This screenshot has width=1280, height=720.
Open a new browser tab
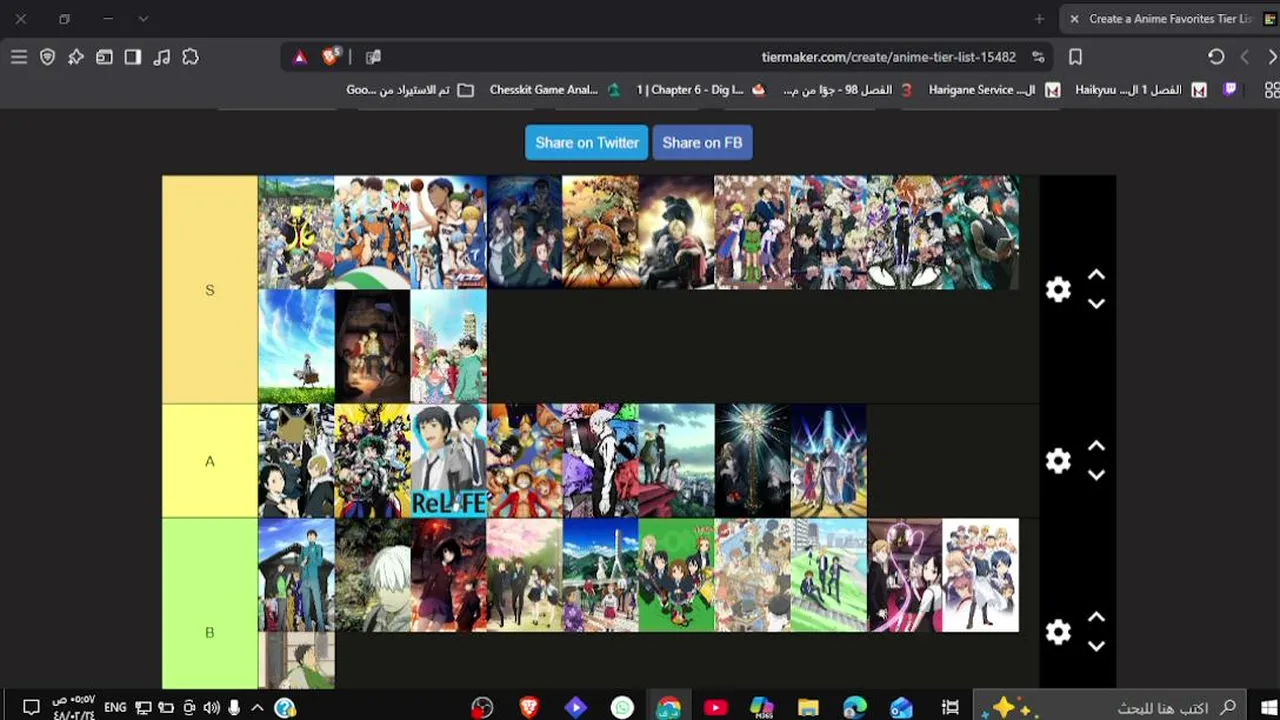(x=1039, y=19)
